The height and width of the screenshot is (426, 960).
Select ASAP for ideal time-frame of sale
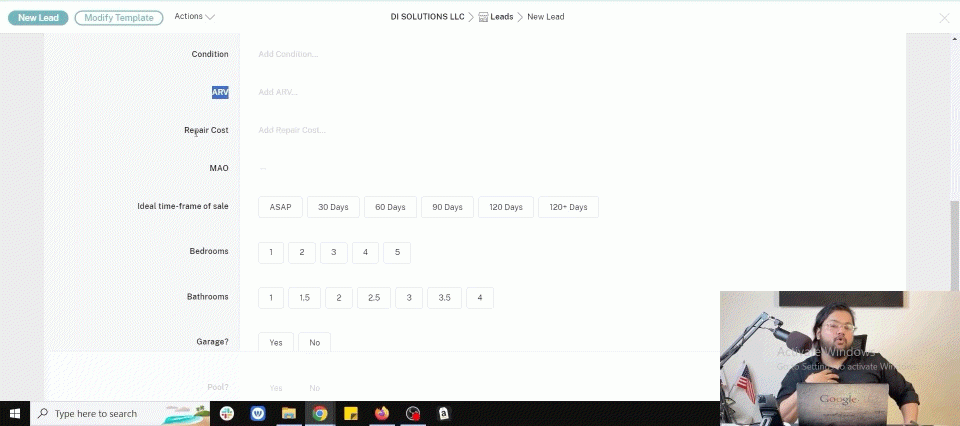tap(279, 207)
